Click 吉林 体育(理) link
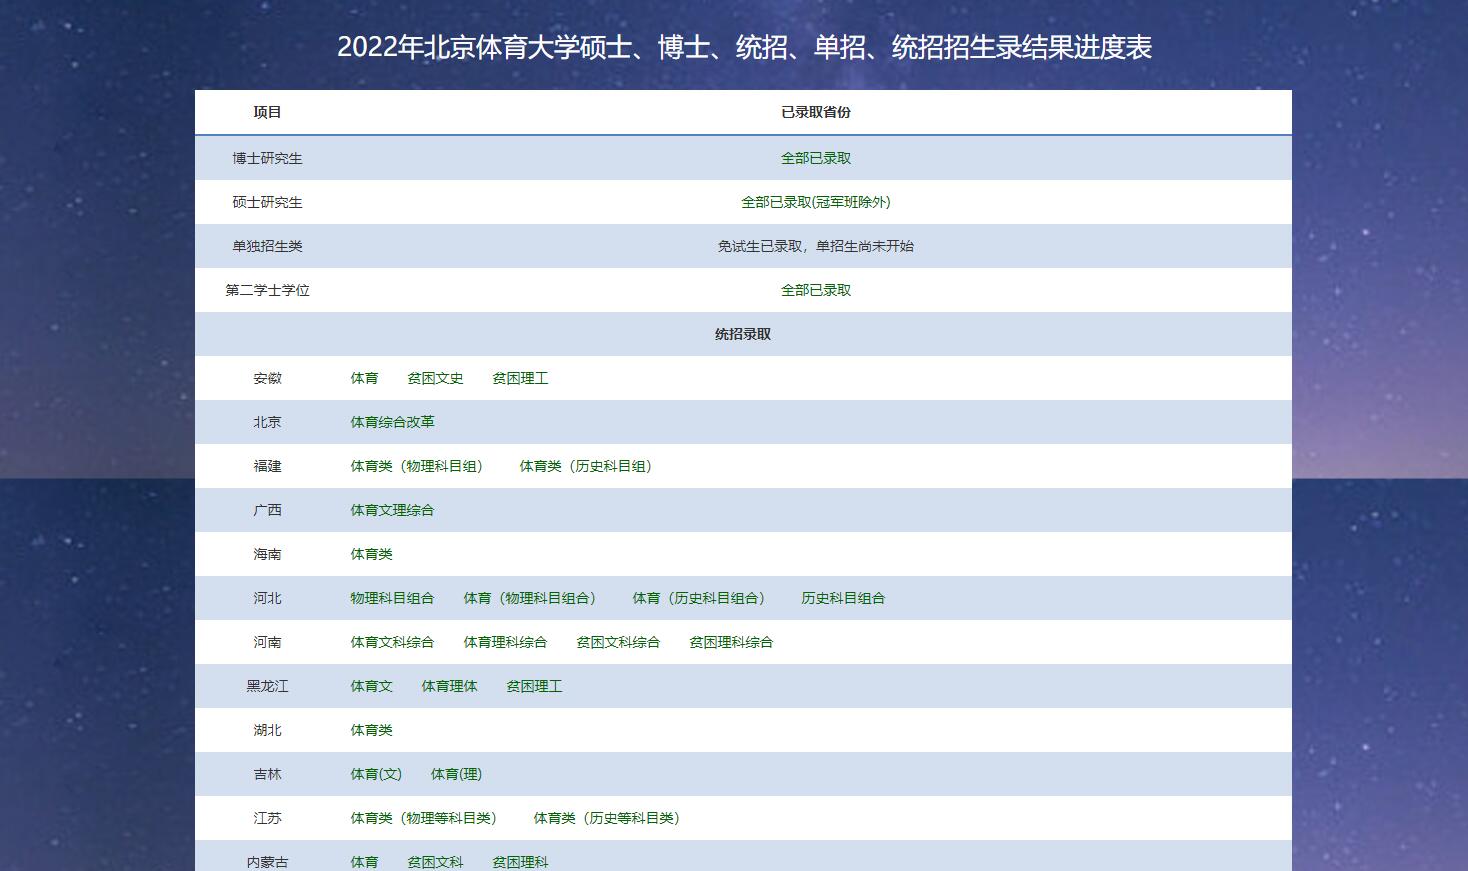The height and width of the screenshot is (871, 1468). [456, 774]
